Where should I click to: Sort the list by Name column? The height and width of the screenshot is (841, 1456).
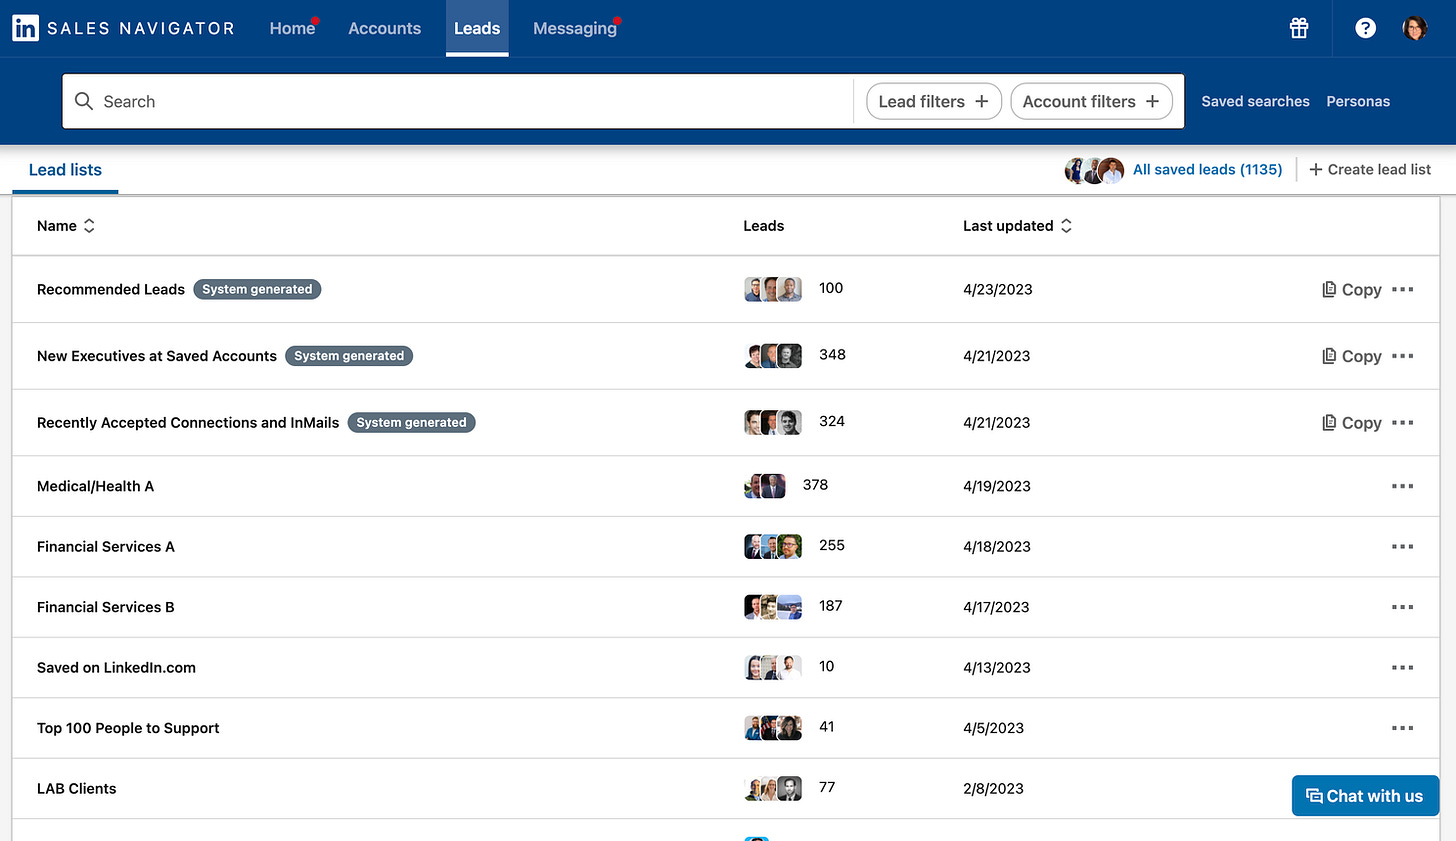coord(66,226)
